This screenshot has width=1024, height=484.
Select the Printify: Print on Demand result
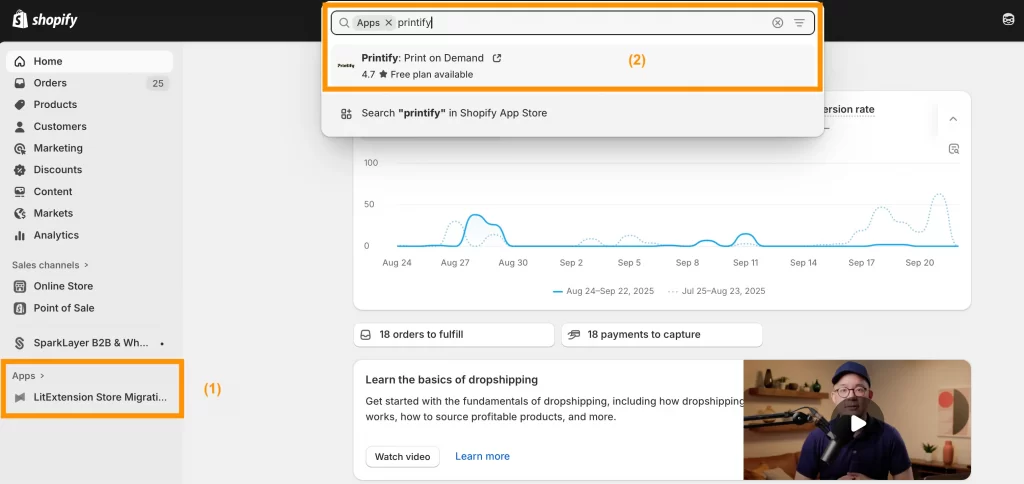pyautogui.click(x=573, y=66)
